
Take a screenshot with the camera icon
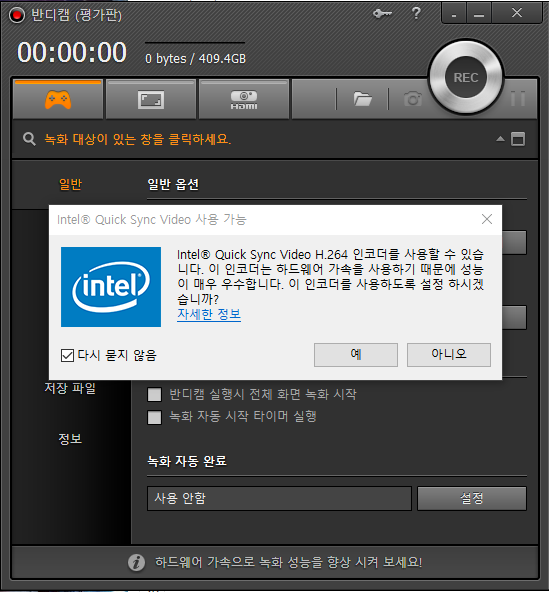pyautogui.click(x=412, y=99)
